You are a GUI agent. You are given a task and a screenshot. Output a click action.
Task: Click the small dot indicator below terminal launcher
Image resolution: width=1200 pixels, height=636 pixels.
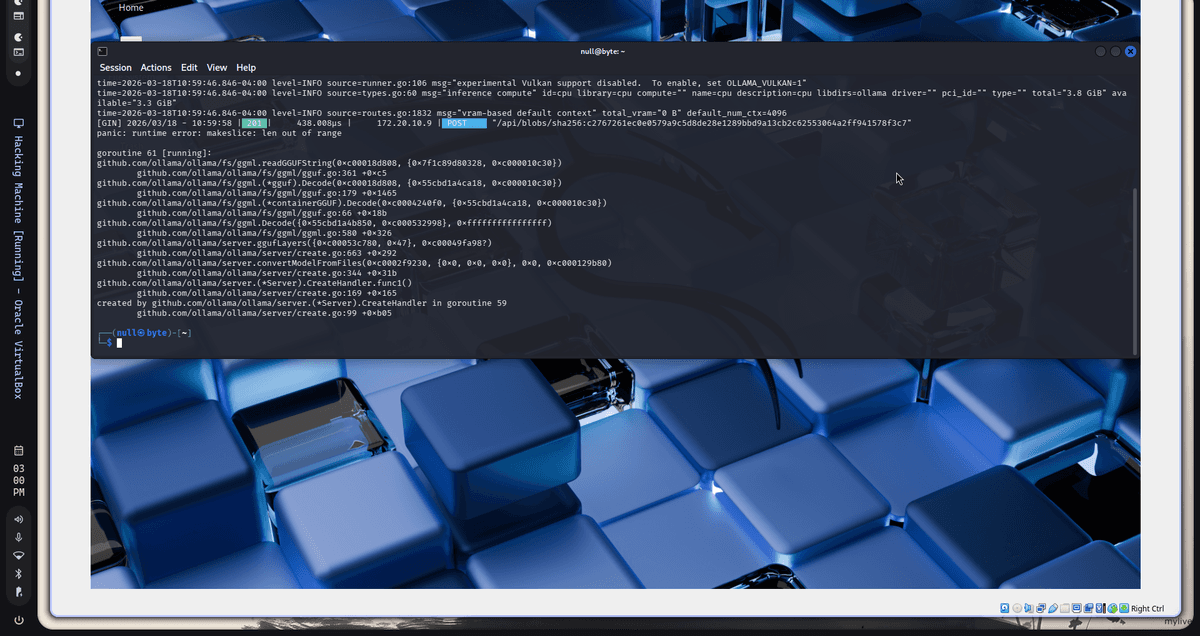point(18,73)
